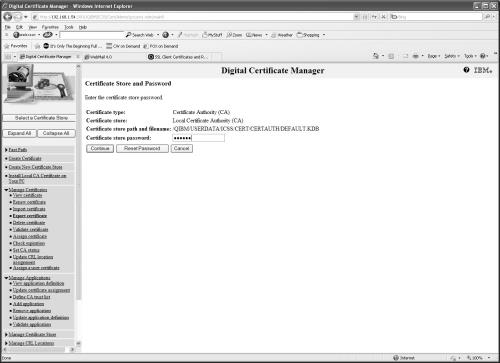500x363 pixels.
Task: Click the Reset Password button
Action: tap(142, 148)
